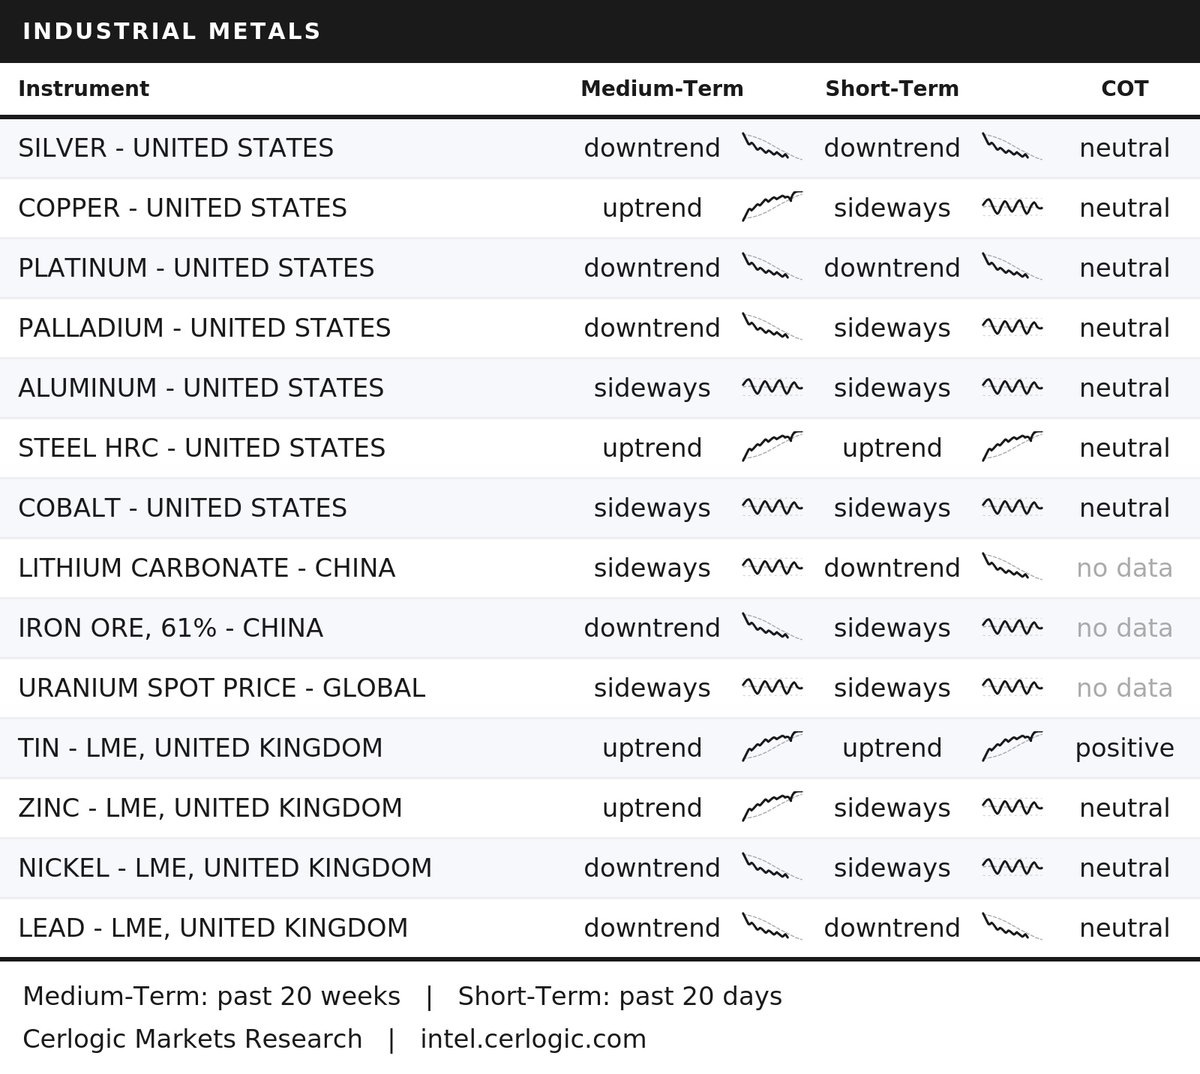This screenshot has width=1200, height=1074.
Task: Click Zinc - LME, United Kingdom name
Action: pyautogui.click(x=210, y=808)
